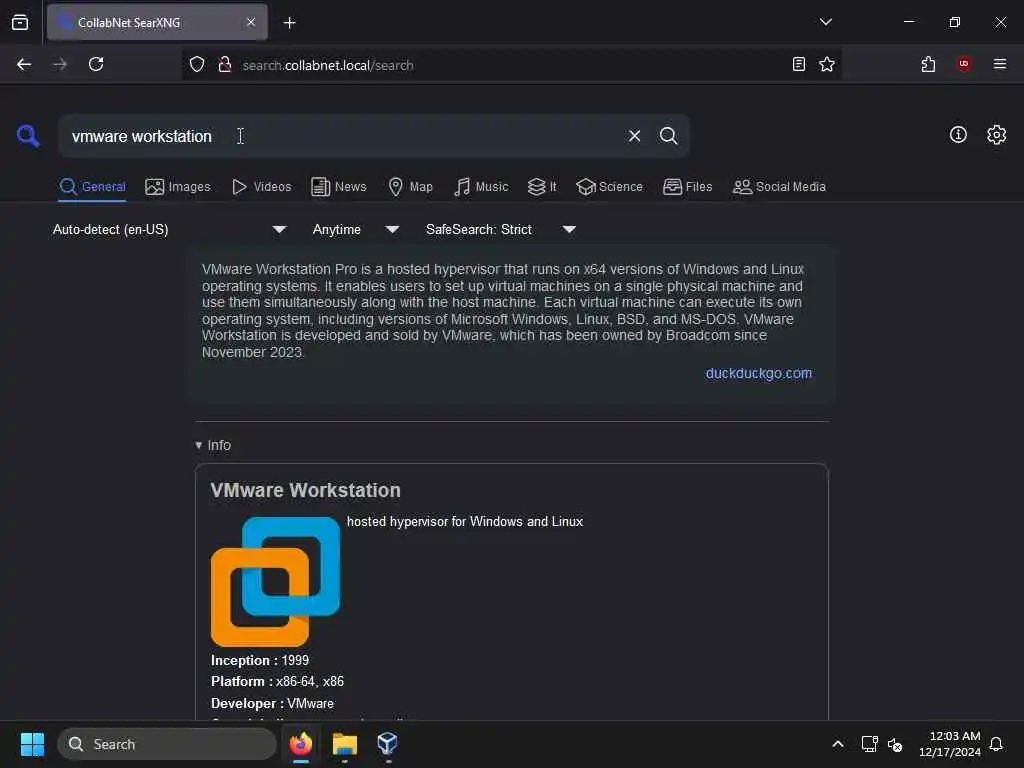Close the CollabNet SearXNG tab
The image size is (1024, 768).
click(x=251, y=22)
